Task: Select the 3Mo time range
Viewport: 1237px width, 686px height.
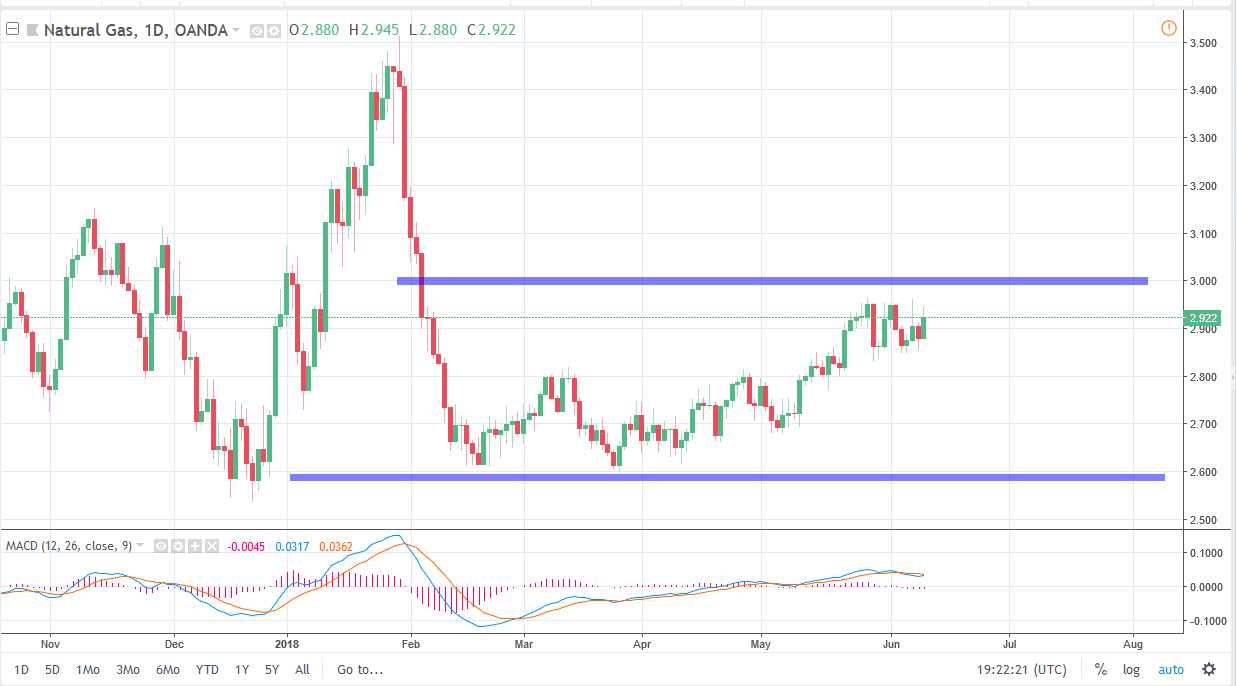Action: click(127, 669)
